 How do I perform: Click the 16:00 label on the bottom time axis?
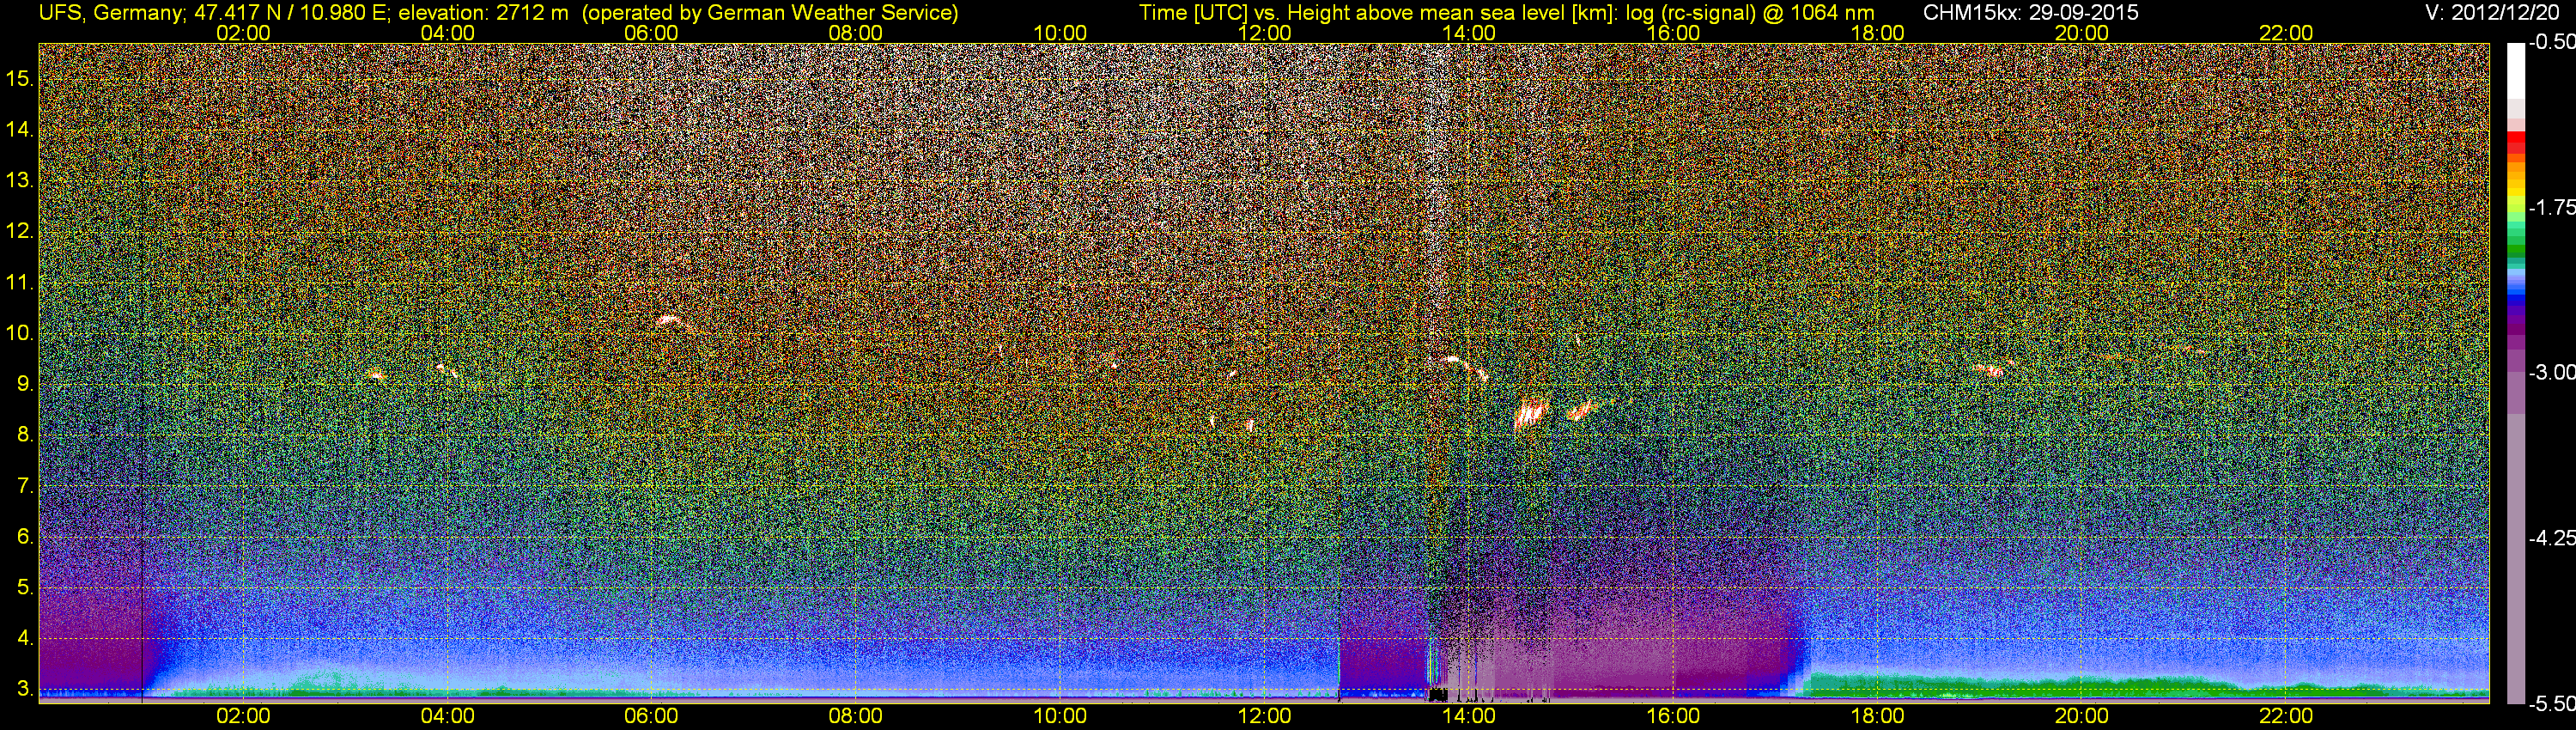point(1673,716)
